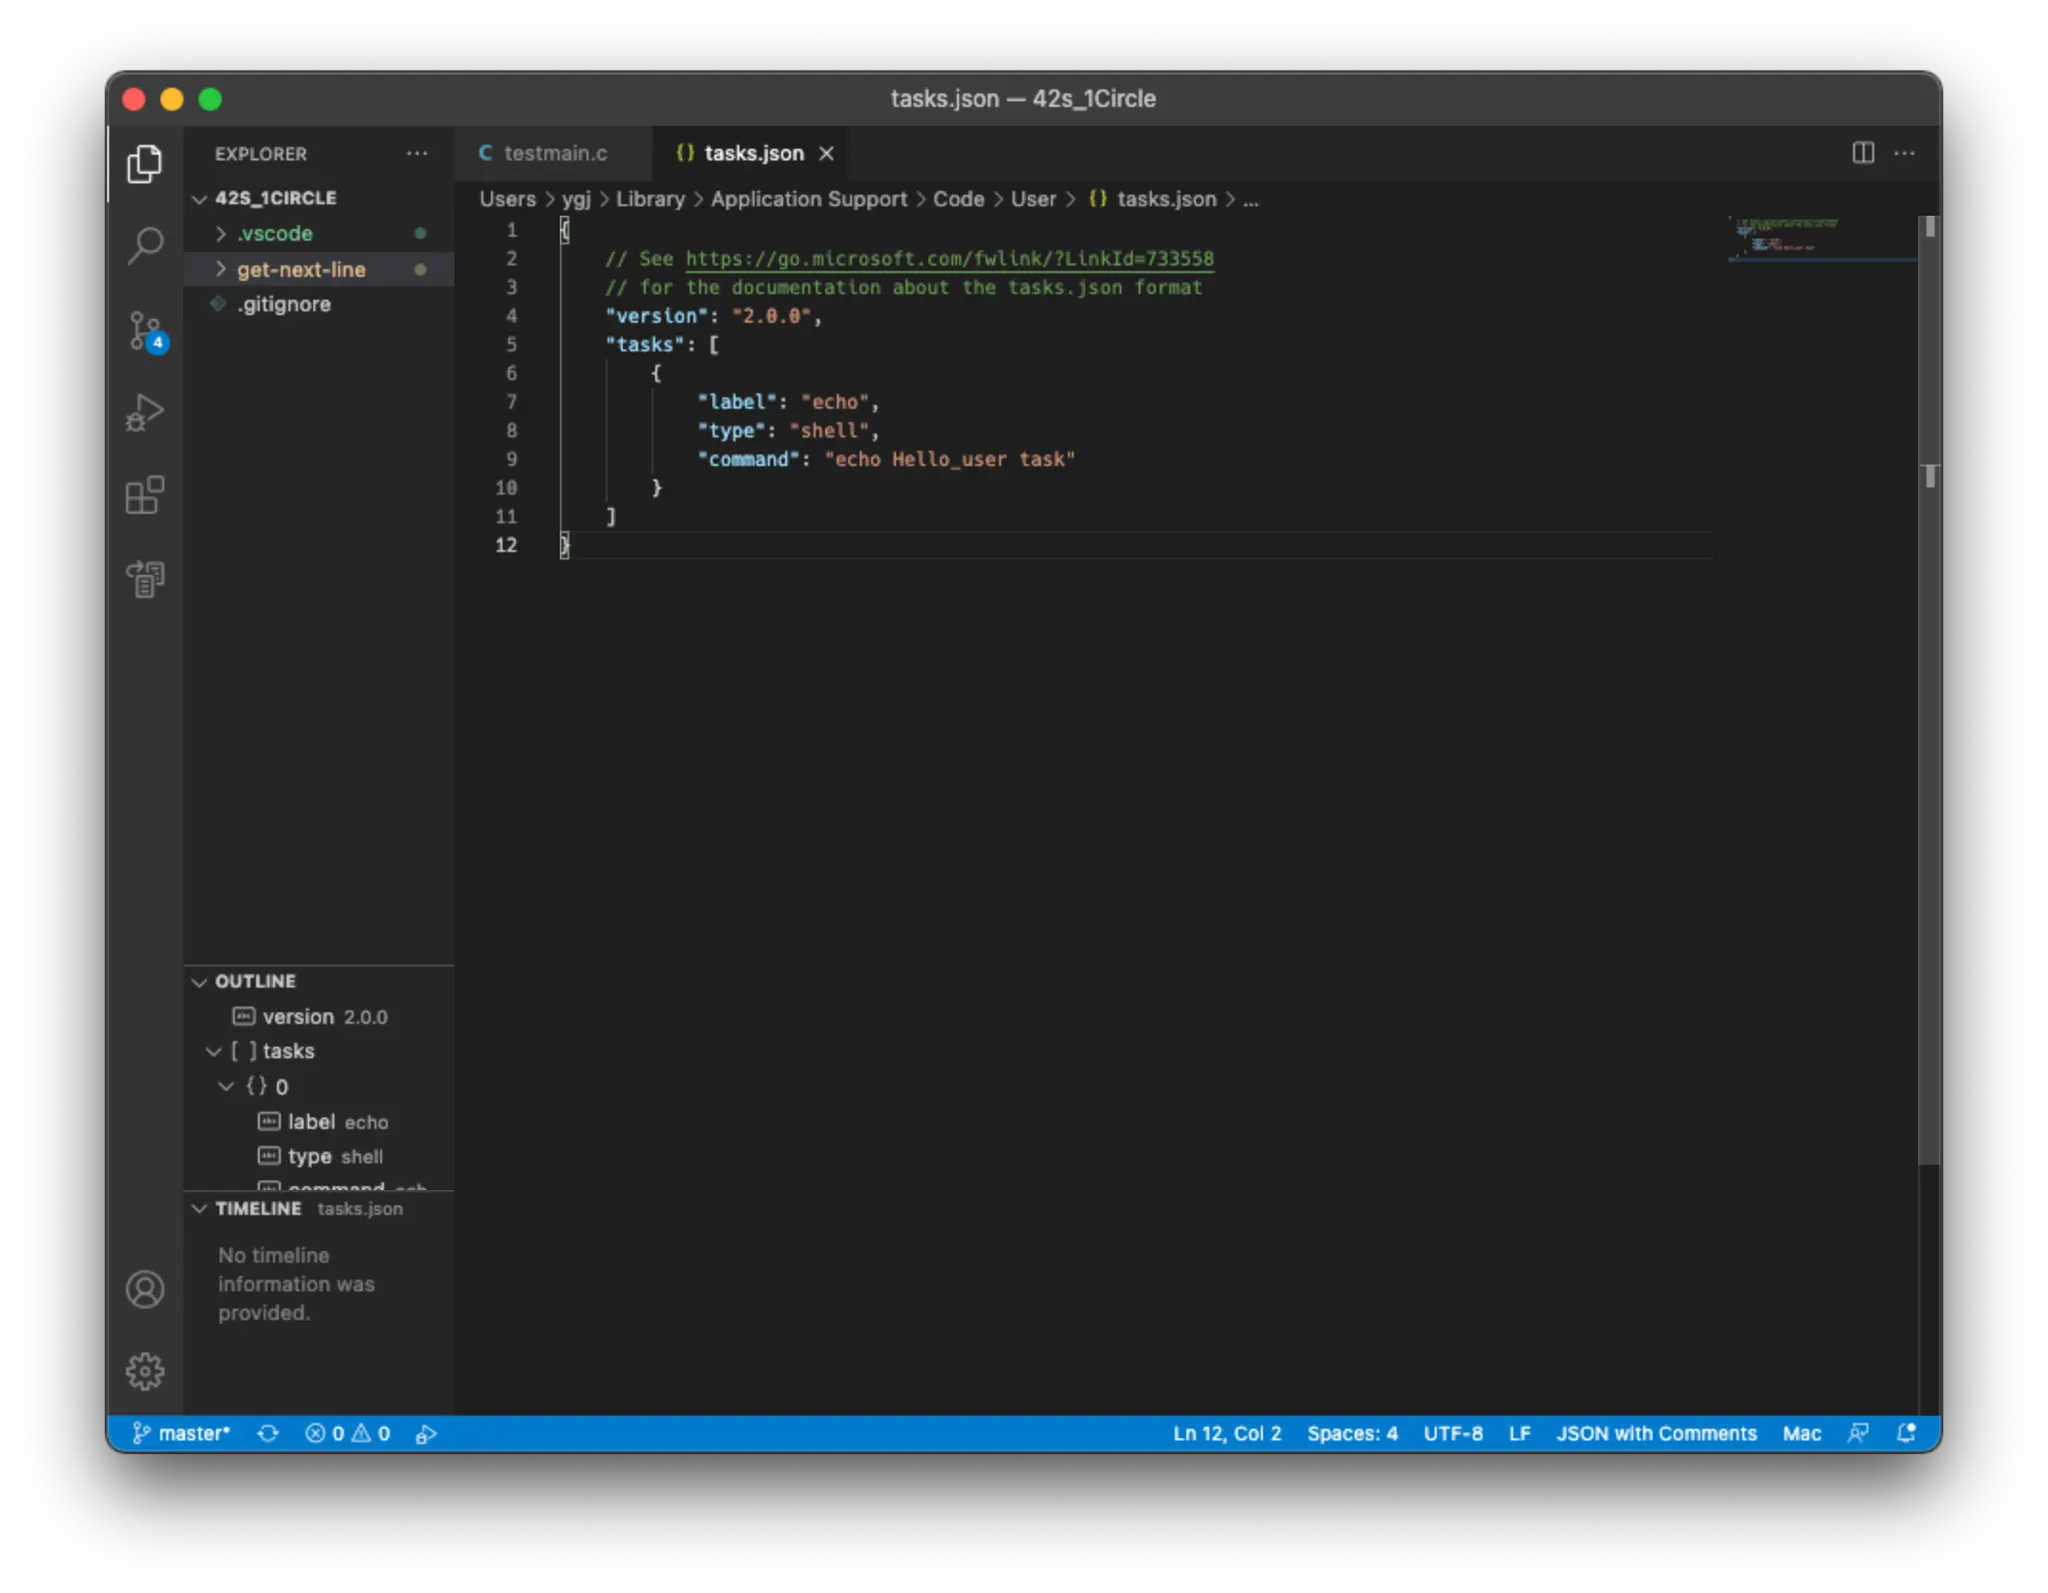The image size is (2048, 1593).
Task: Click the Accounts icon in activity bar
Action: (145, 1289)
